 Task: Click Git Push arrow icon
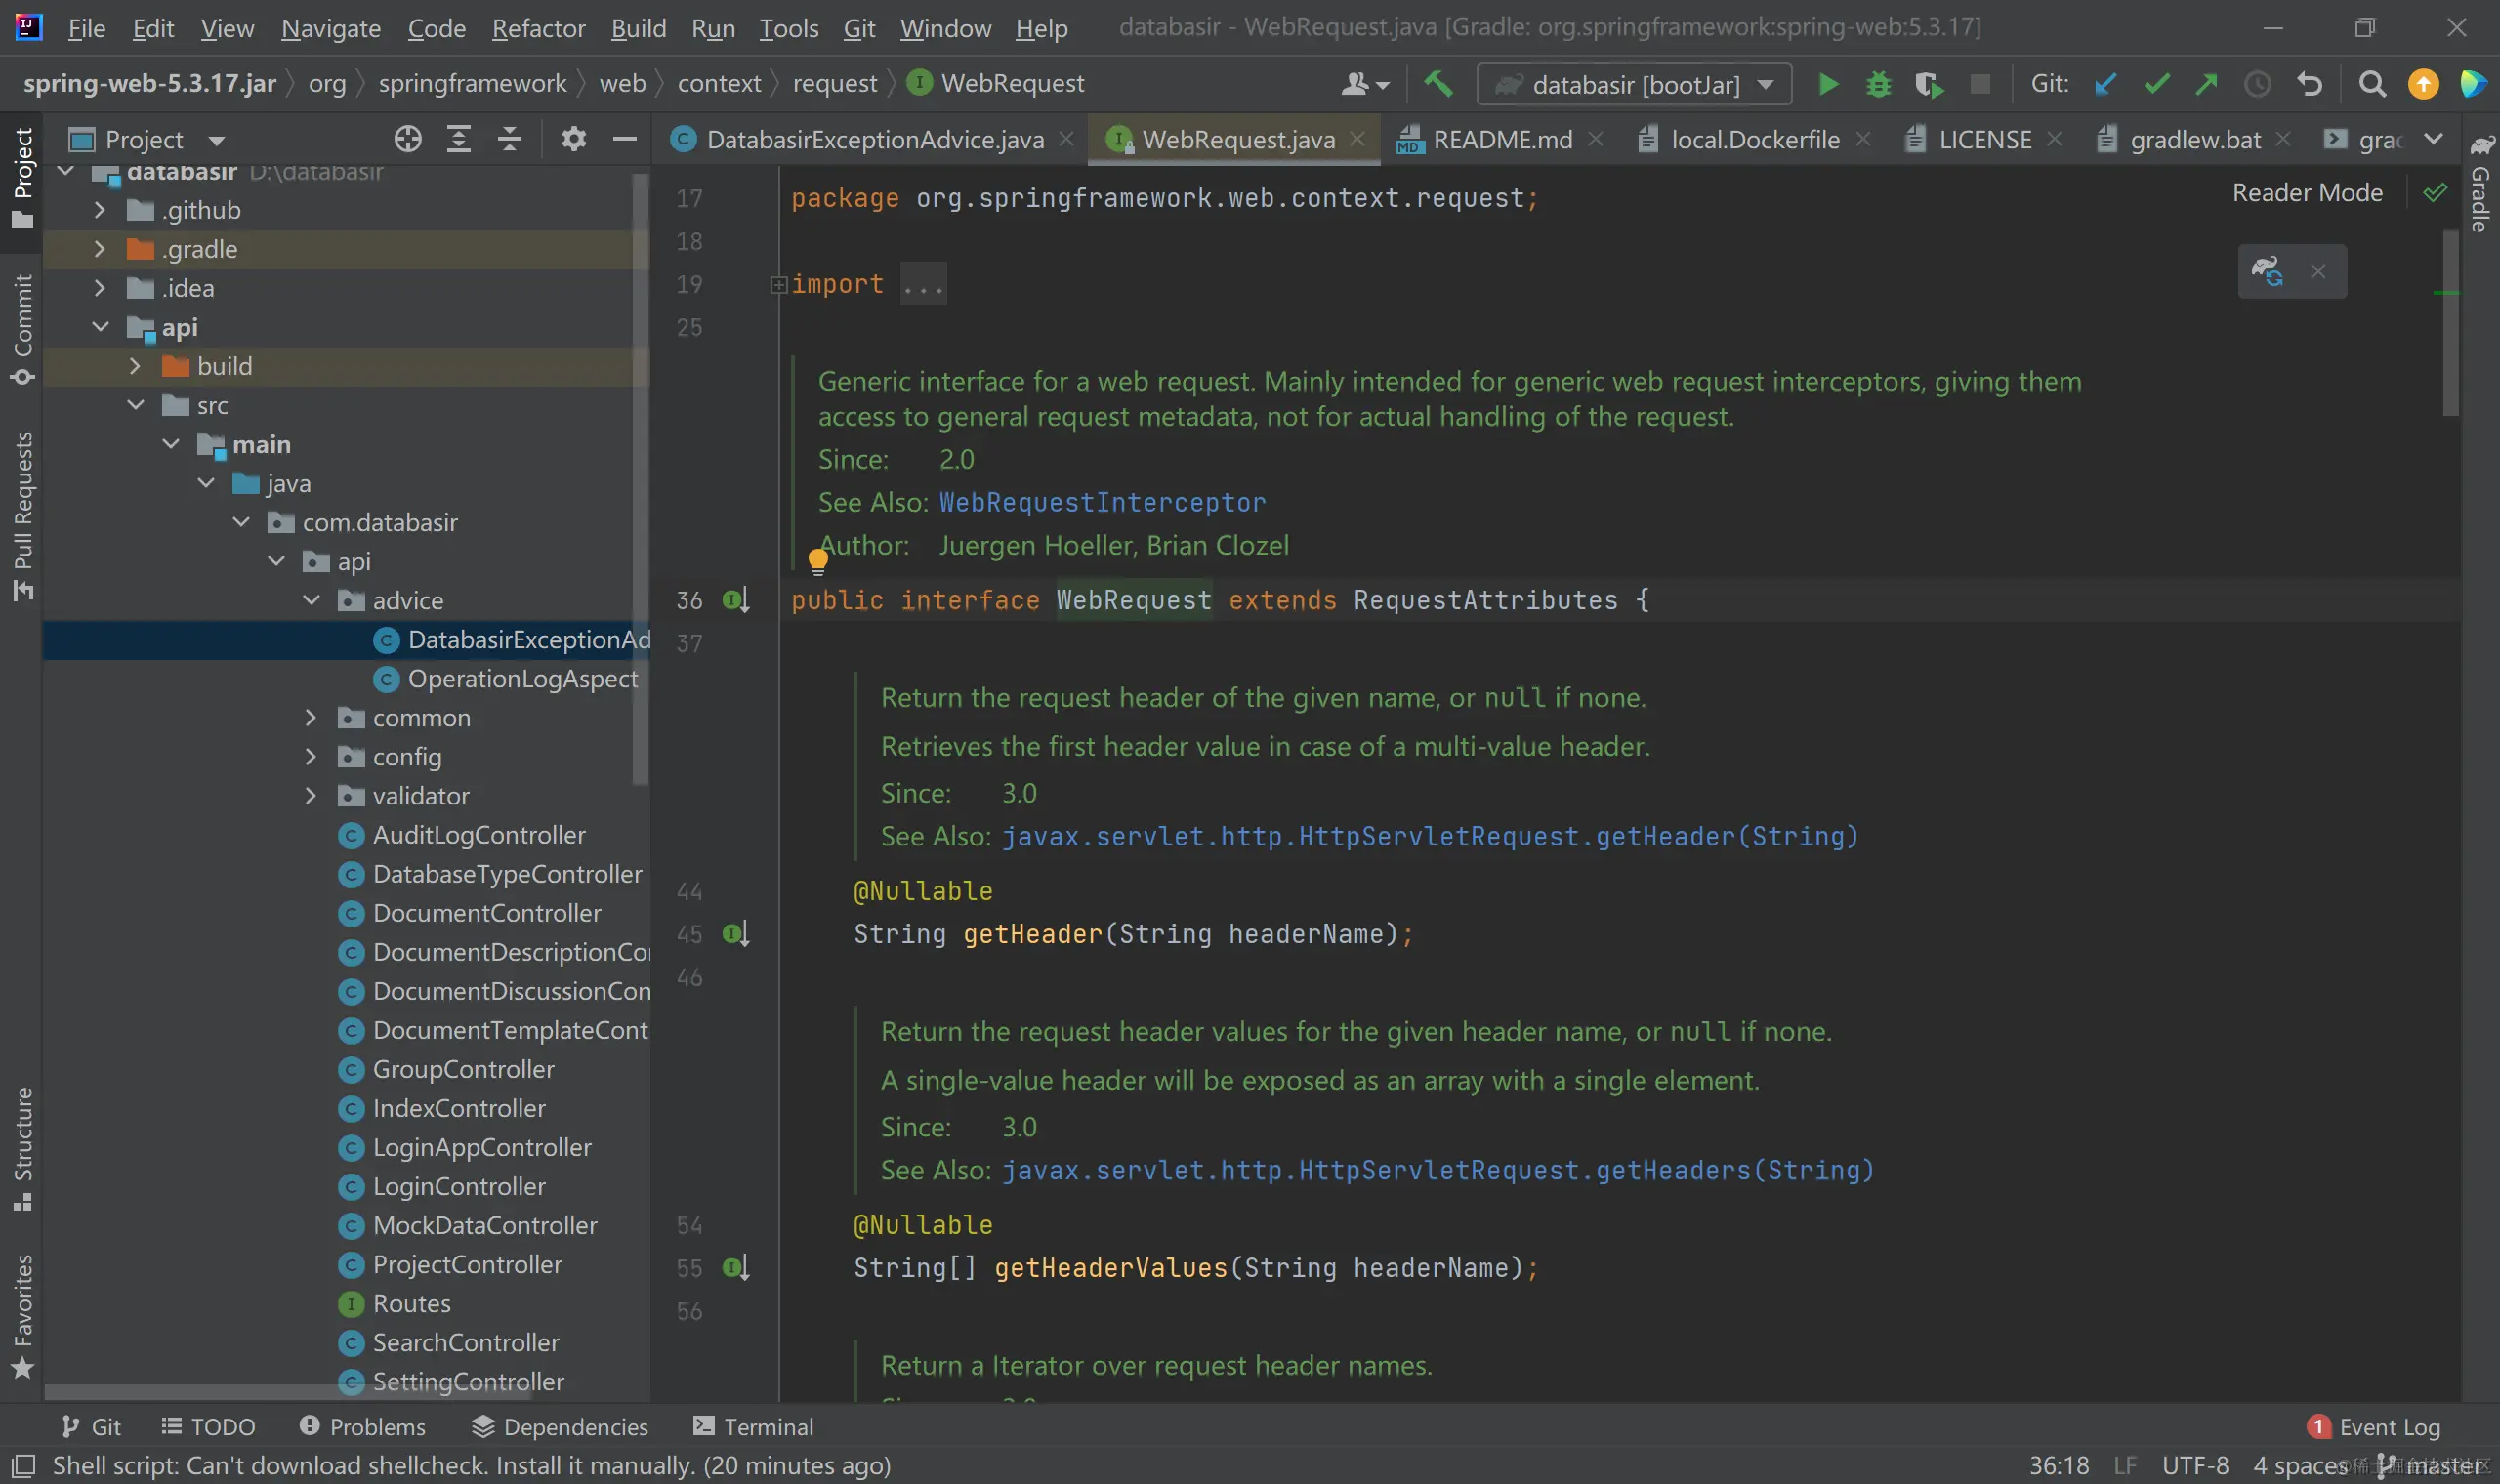[x=2206, y=85]
